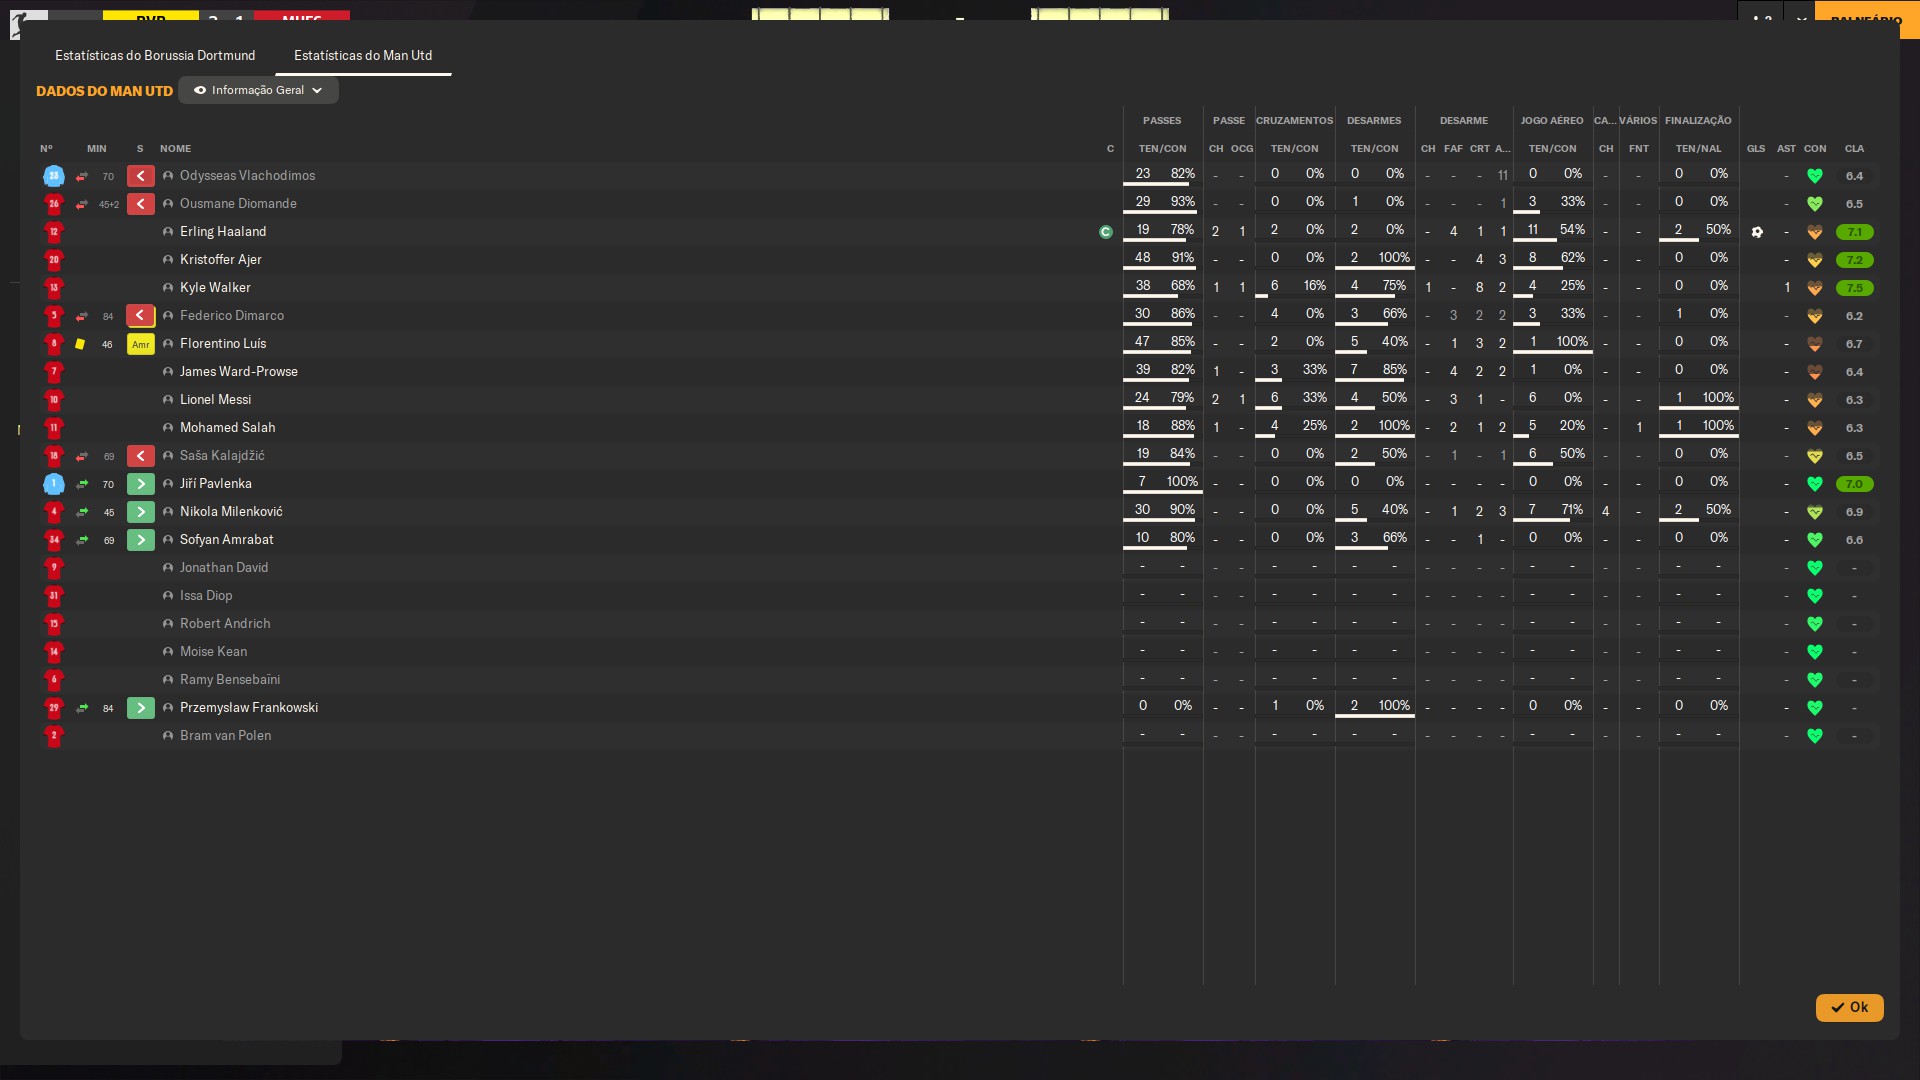Open Issa Diop player profile
Image resolution: width=1920 pixels, height=1080 pixels.
(206, 596)
